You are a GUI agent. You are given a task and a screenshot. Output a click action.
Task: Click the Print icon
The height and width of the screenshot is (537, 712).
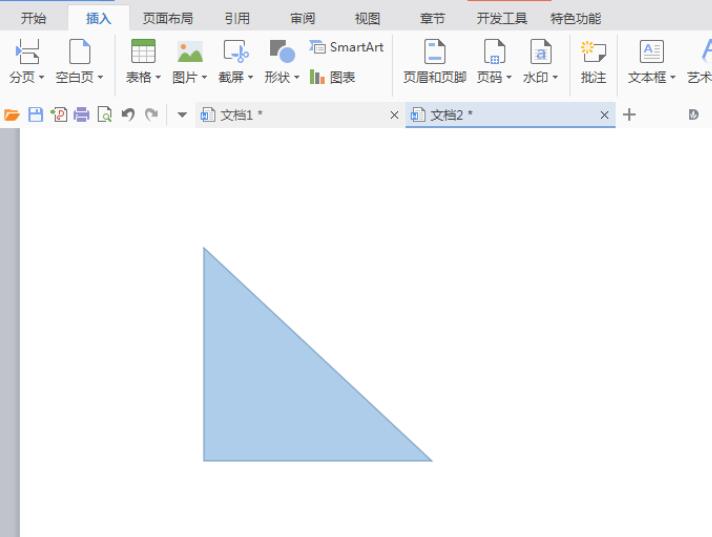click(82, 115)
